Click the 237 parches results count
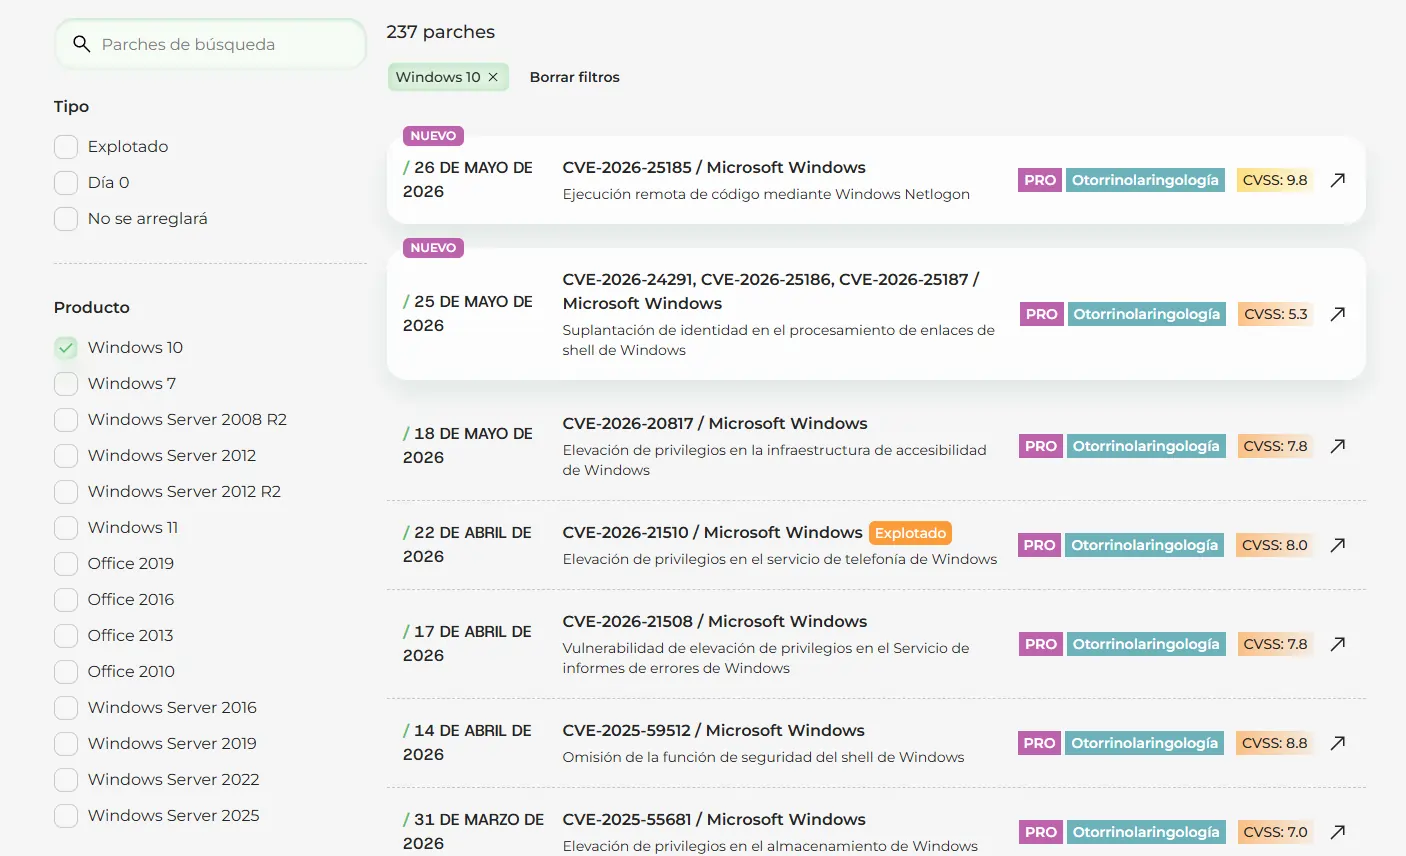The width and height of the screenshot is (1406, 856). (x=441, y=32)
